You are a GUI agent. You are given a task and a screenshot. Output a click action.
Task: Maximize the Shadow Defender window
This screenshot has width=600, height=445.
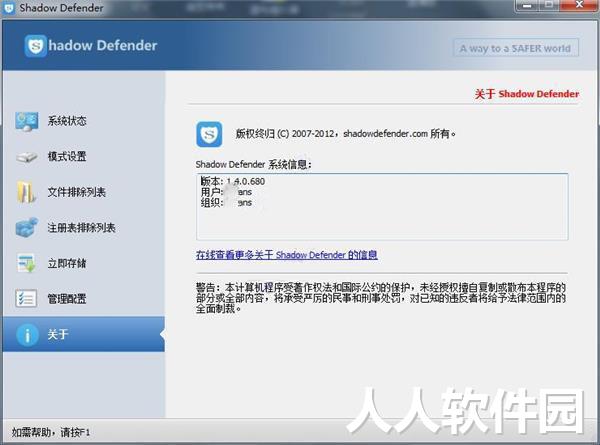click(x=549, y=6)
